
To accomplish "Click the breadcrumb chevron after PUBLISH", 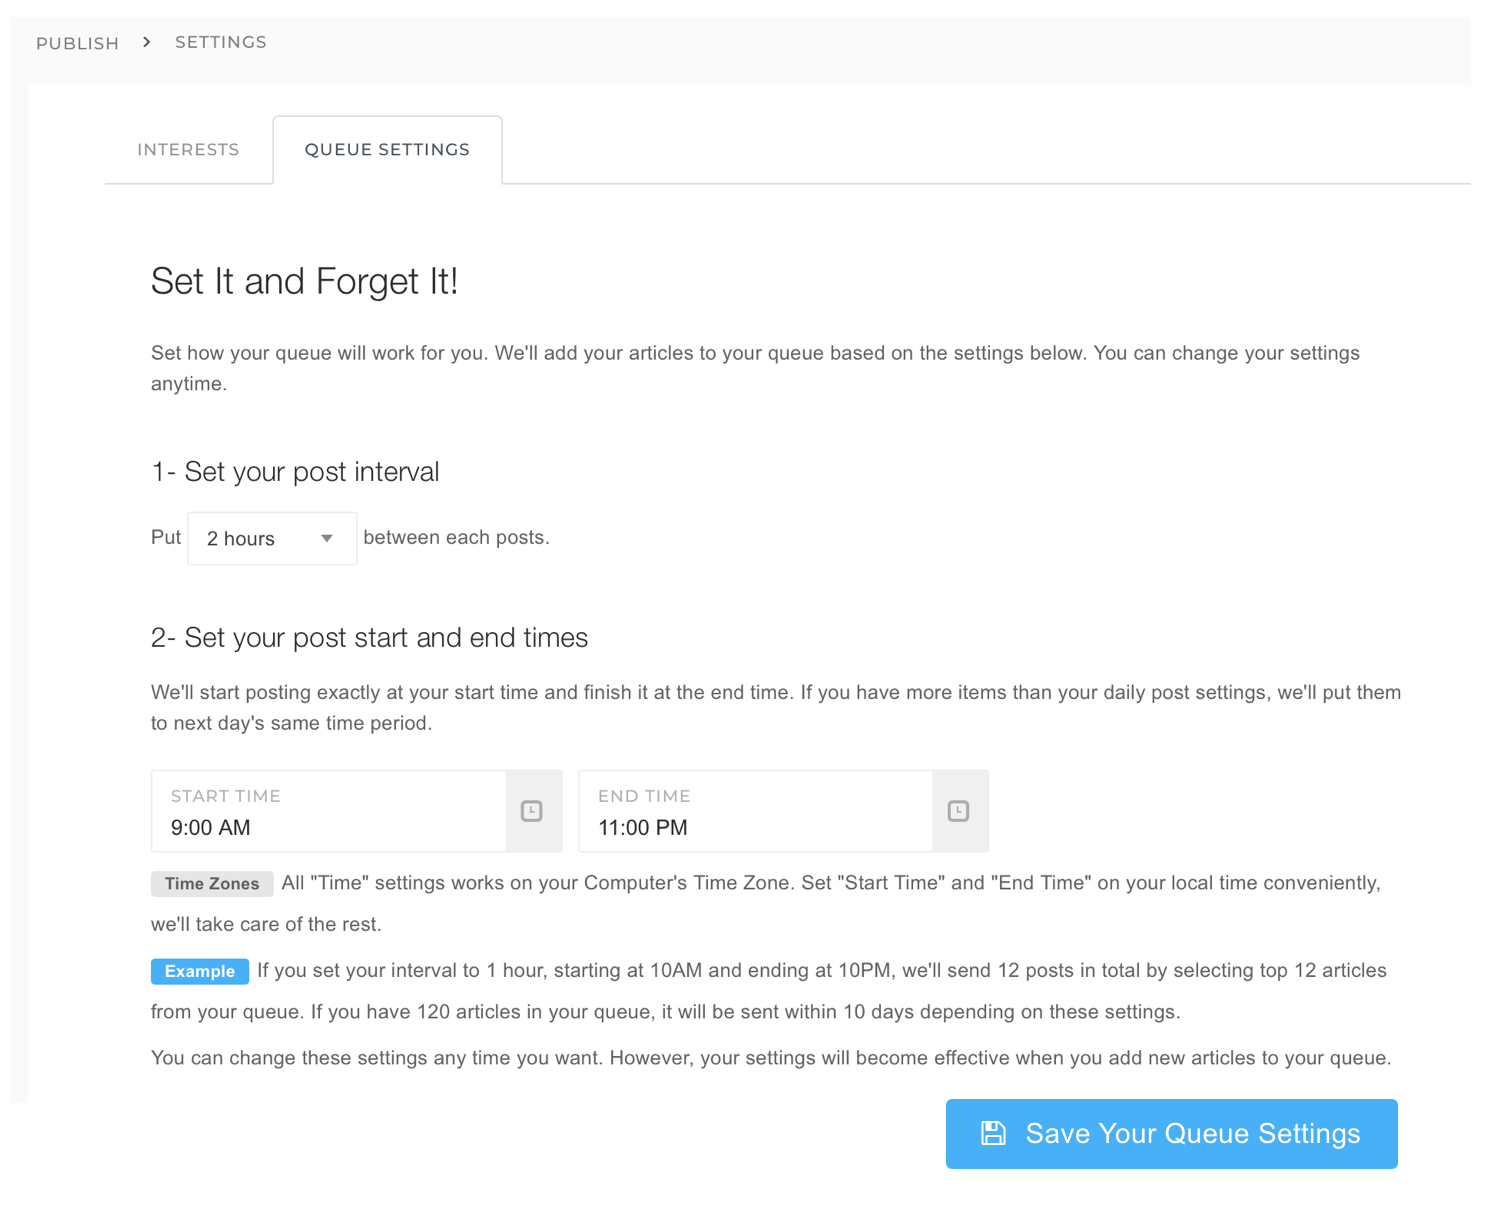I will (x=147, y=42).
